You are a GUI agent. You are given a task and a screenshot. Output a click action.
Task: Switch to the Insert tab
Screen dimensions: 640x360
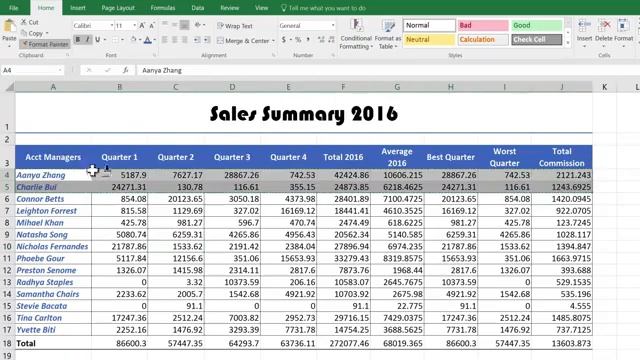[x=78, y=8]
